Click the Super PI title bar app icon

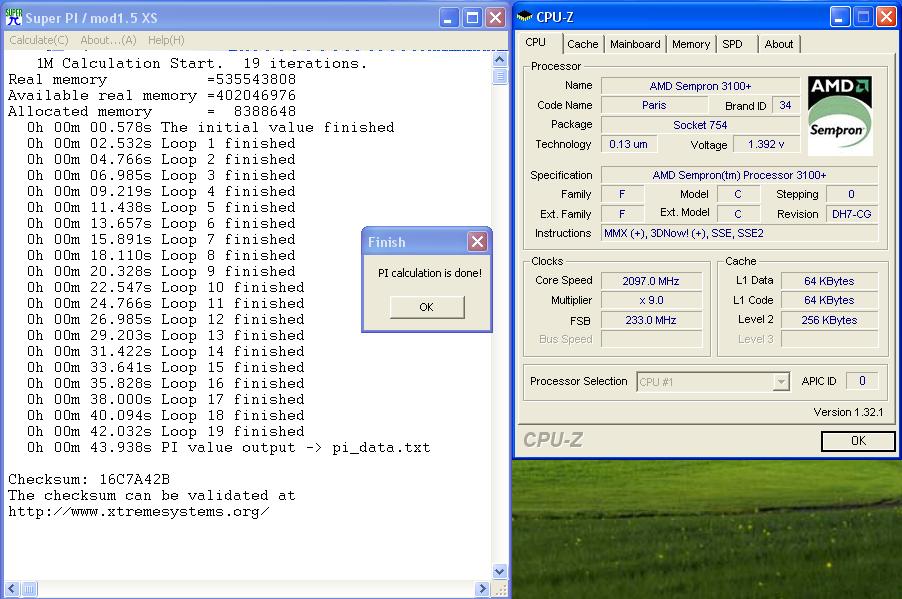[x=13, y=17]
